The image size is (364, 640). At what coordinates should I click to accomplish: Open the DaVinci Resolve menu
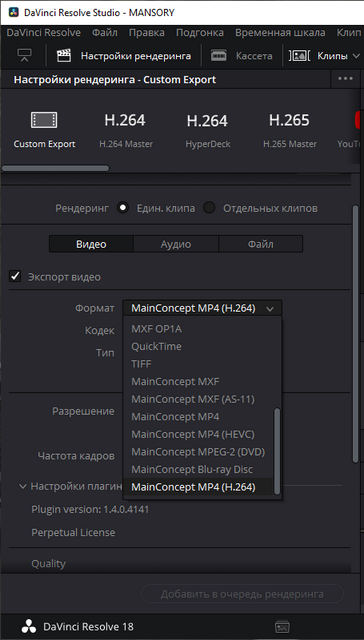point(43,33)
